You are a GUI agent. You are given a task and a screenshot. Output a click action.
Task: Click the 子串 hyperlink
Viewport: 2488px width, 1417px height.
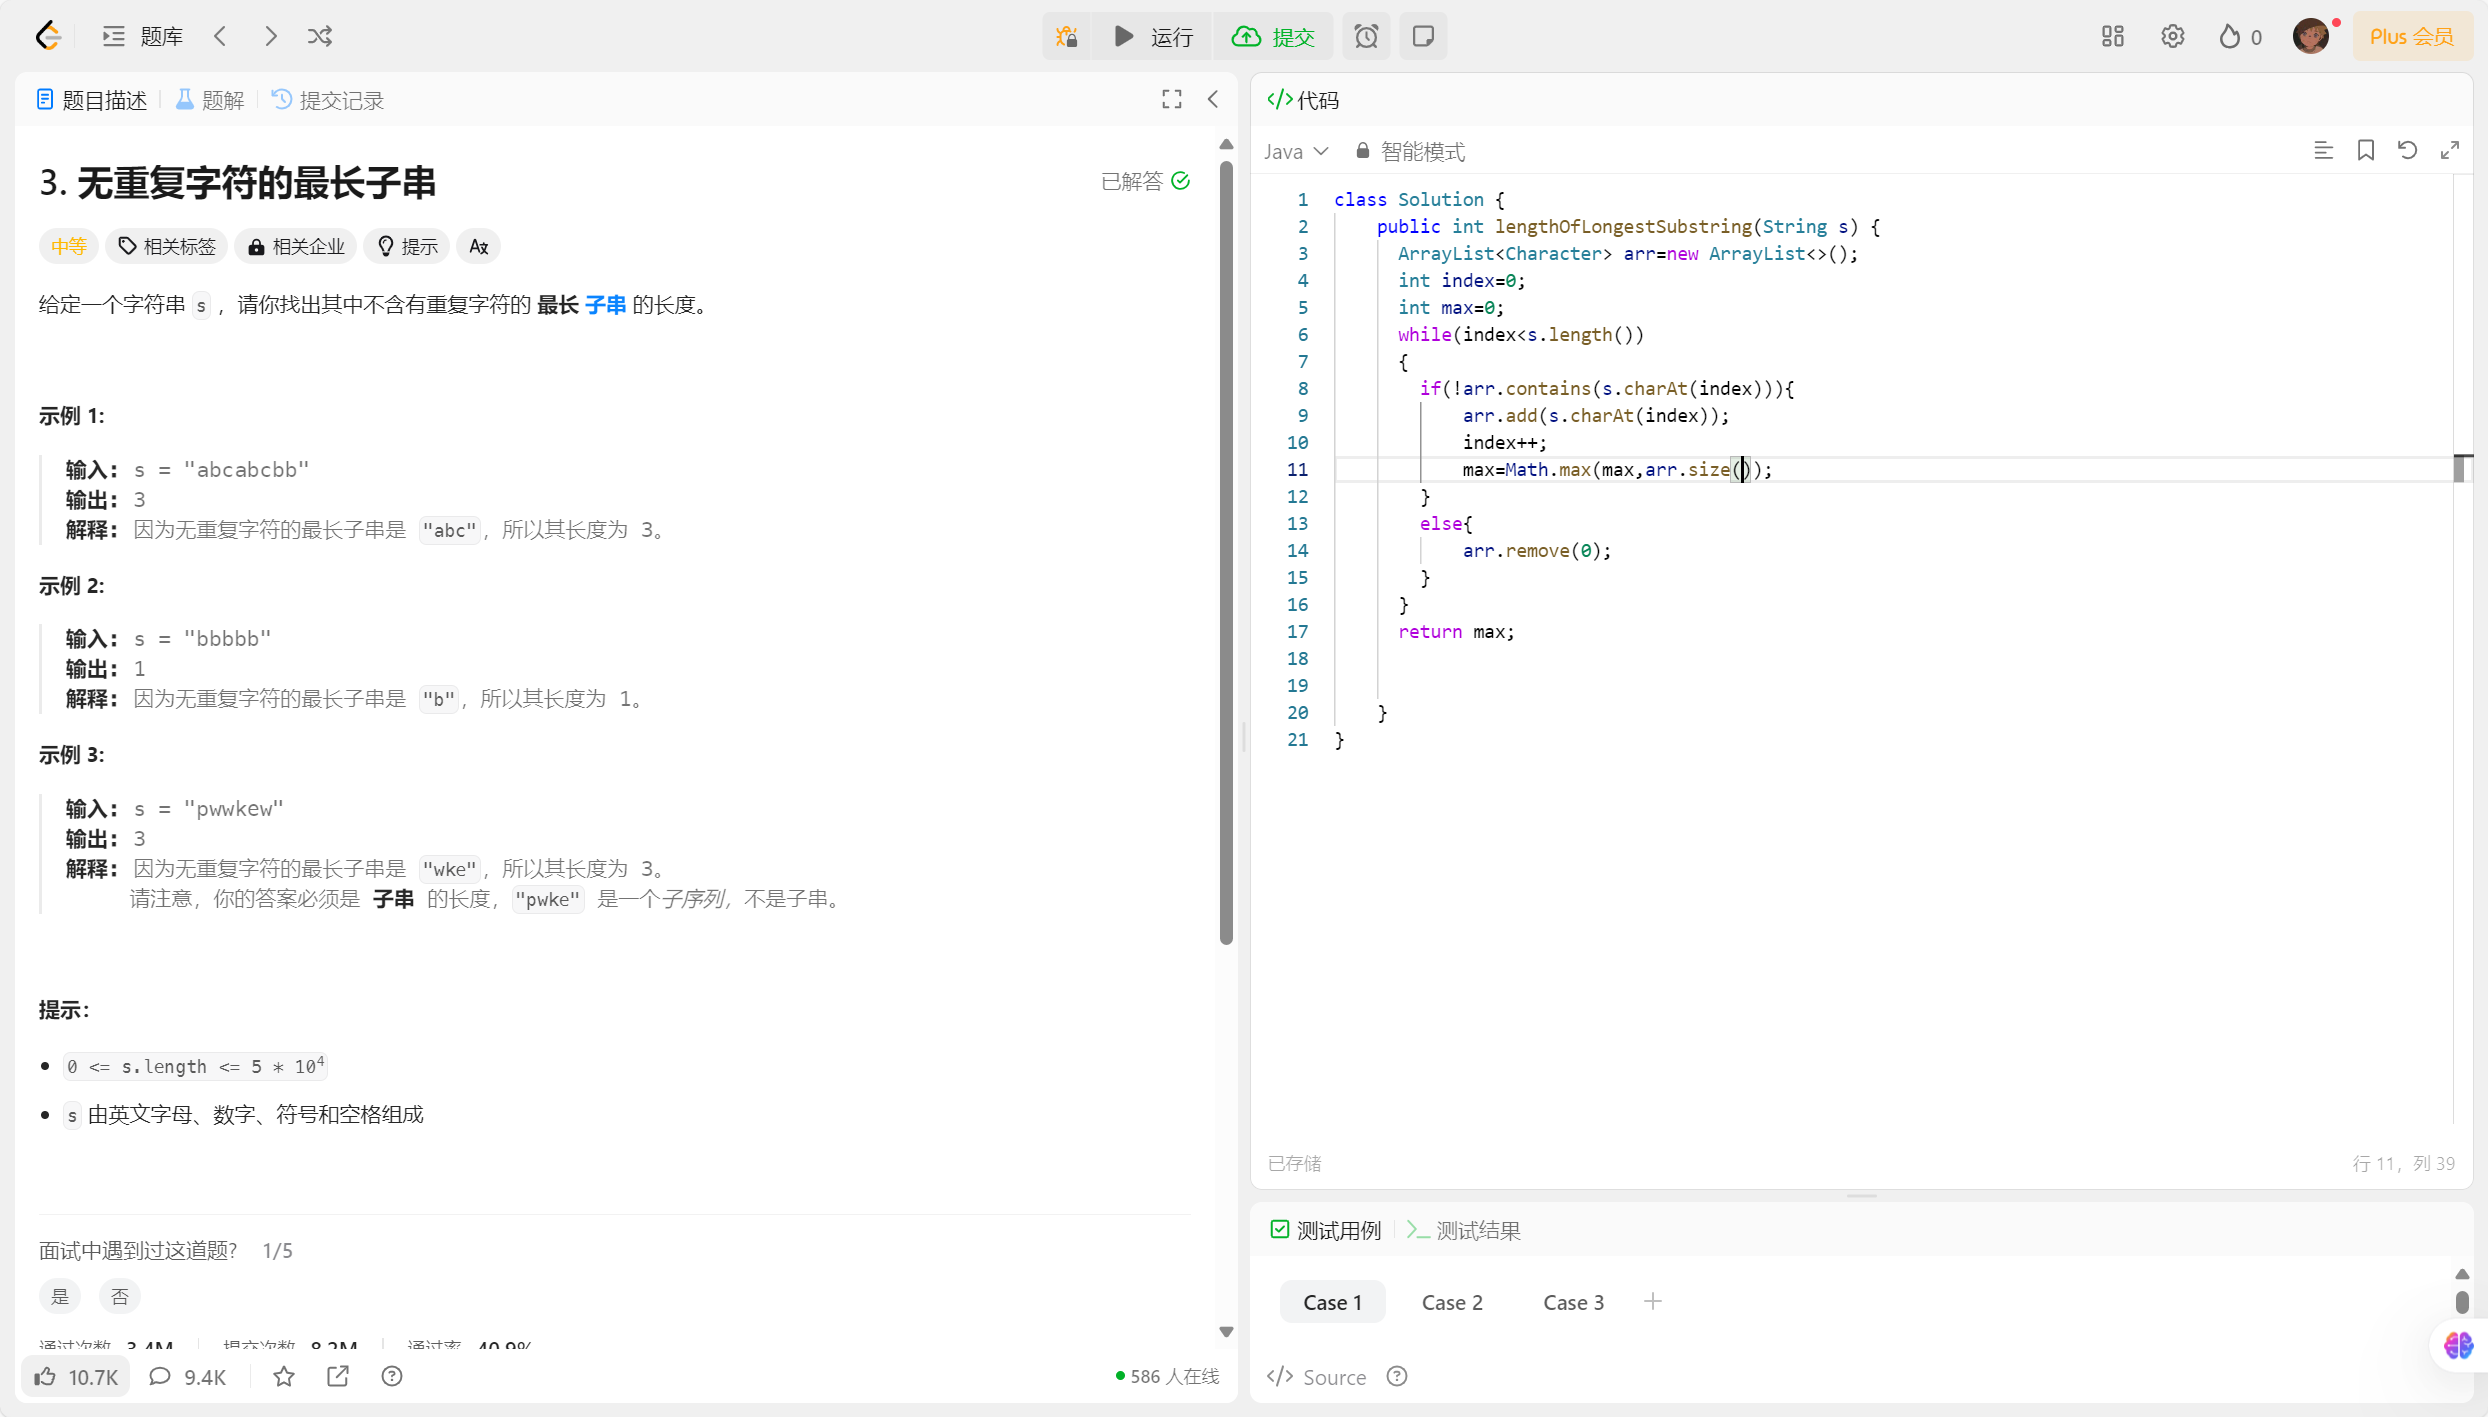(605, 305)
